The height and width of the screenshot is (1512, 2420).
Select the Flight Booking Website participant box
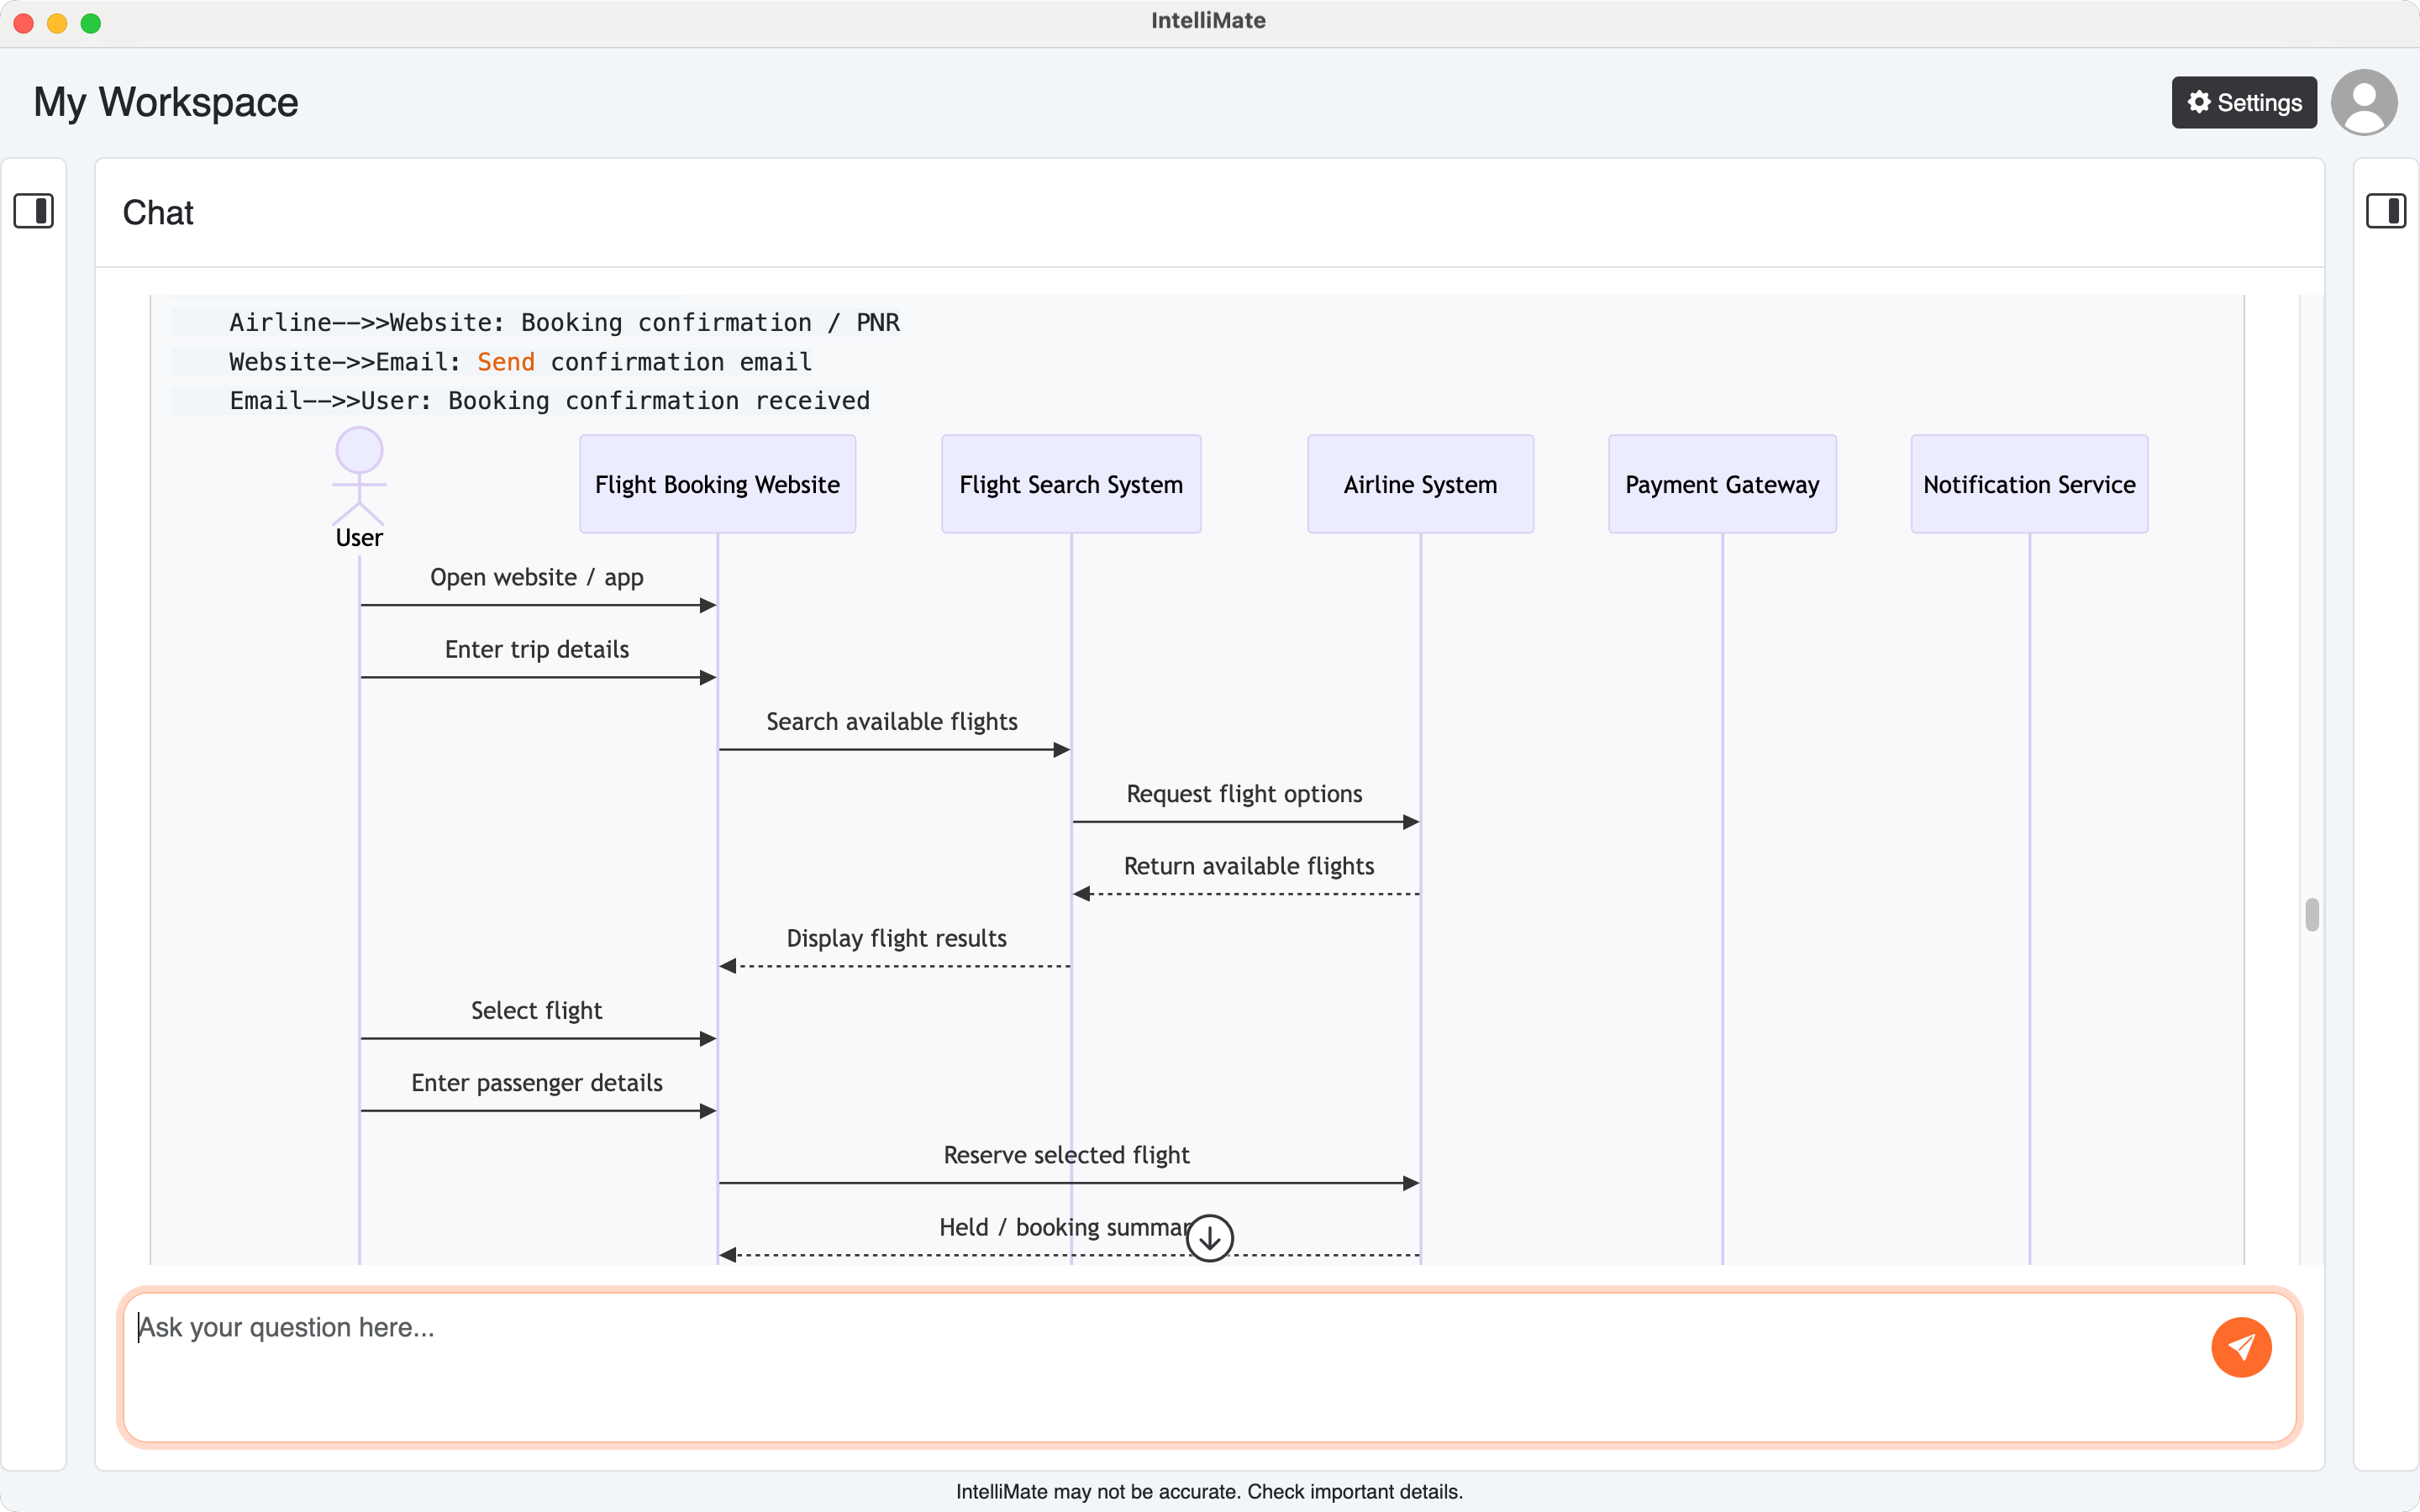pyautogui.click(x=717, y=484)
